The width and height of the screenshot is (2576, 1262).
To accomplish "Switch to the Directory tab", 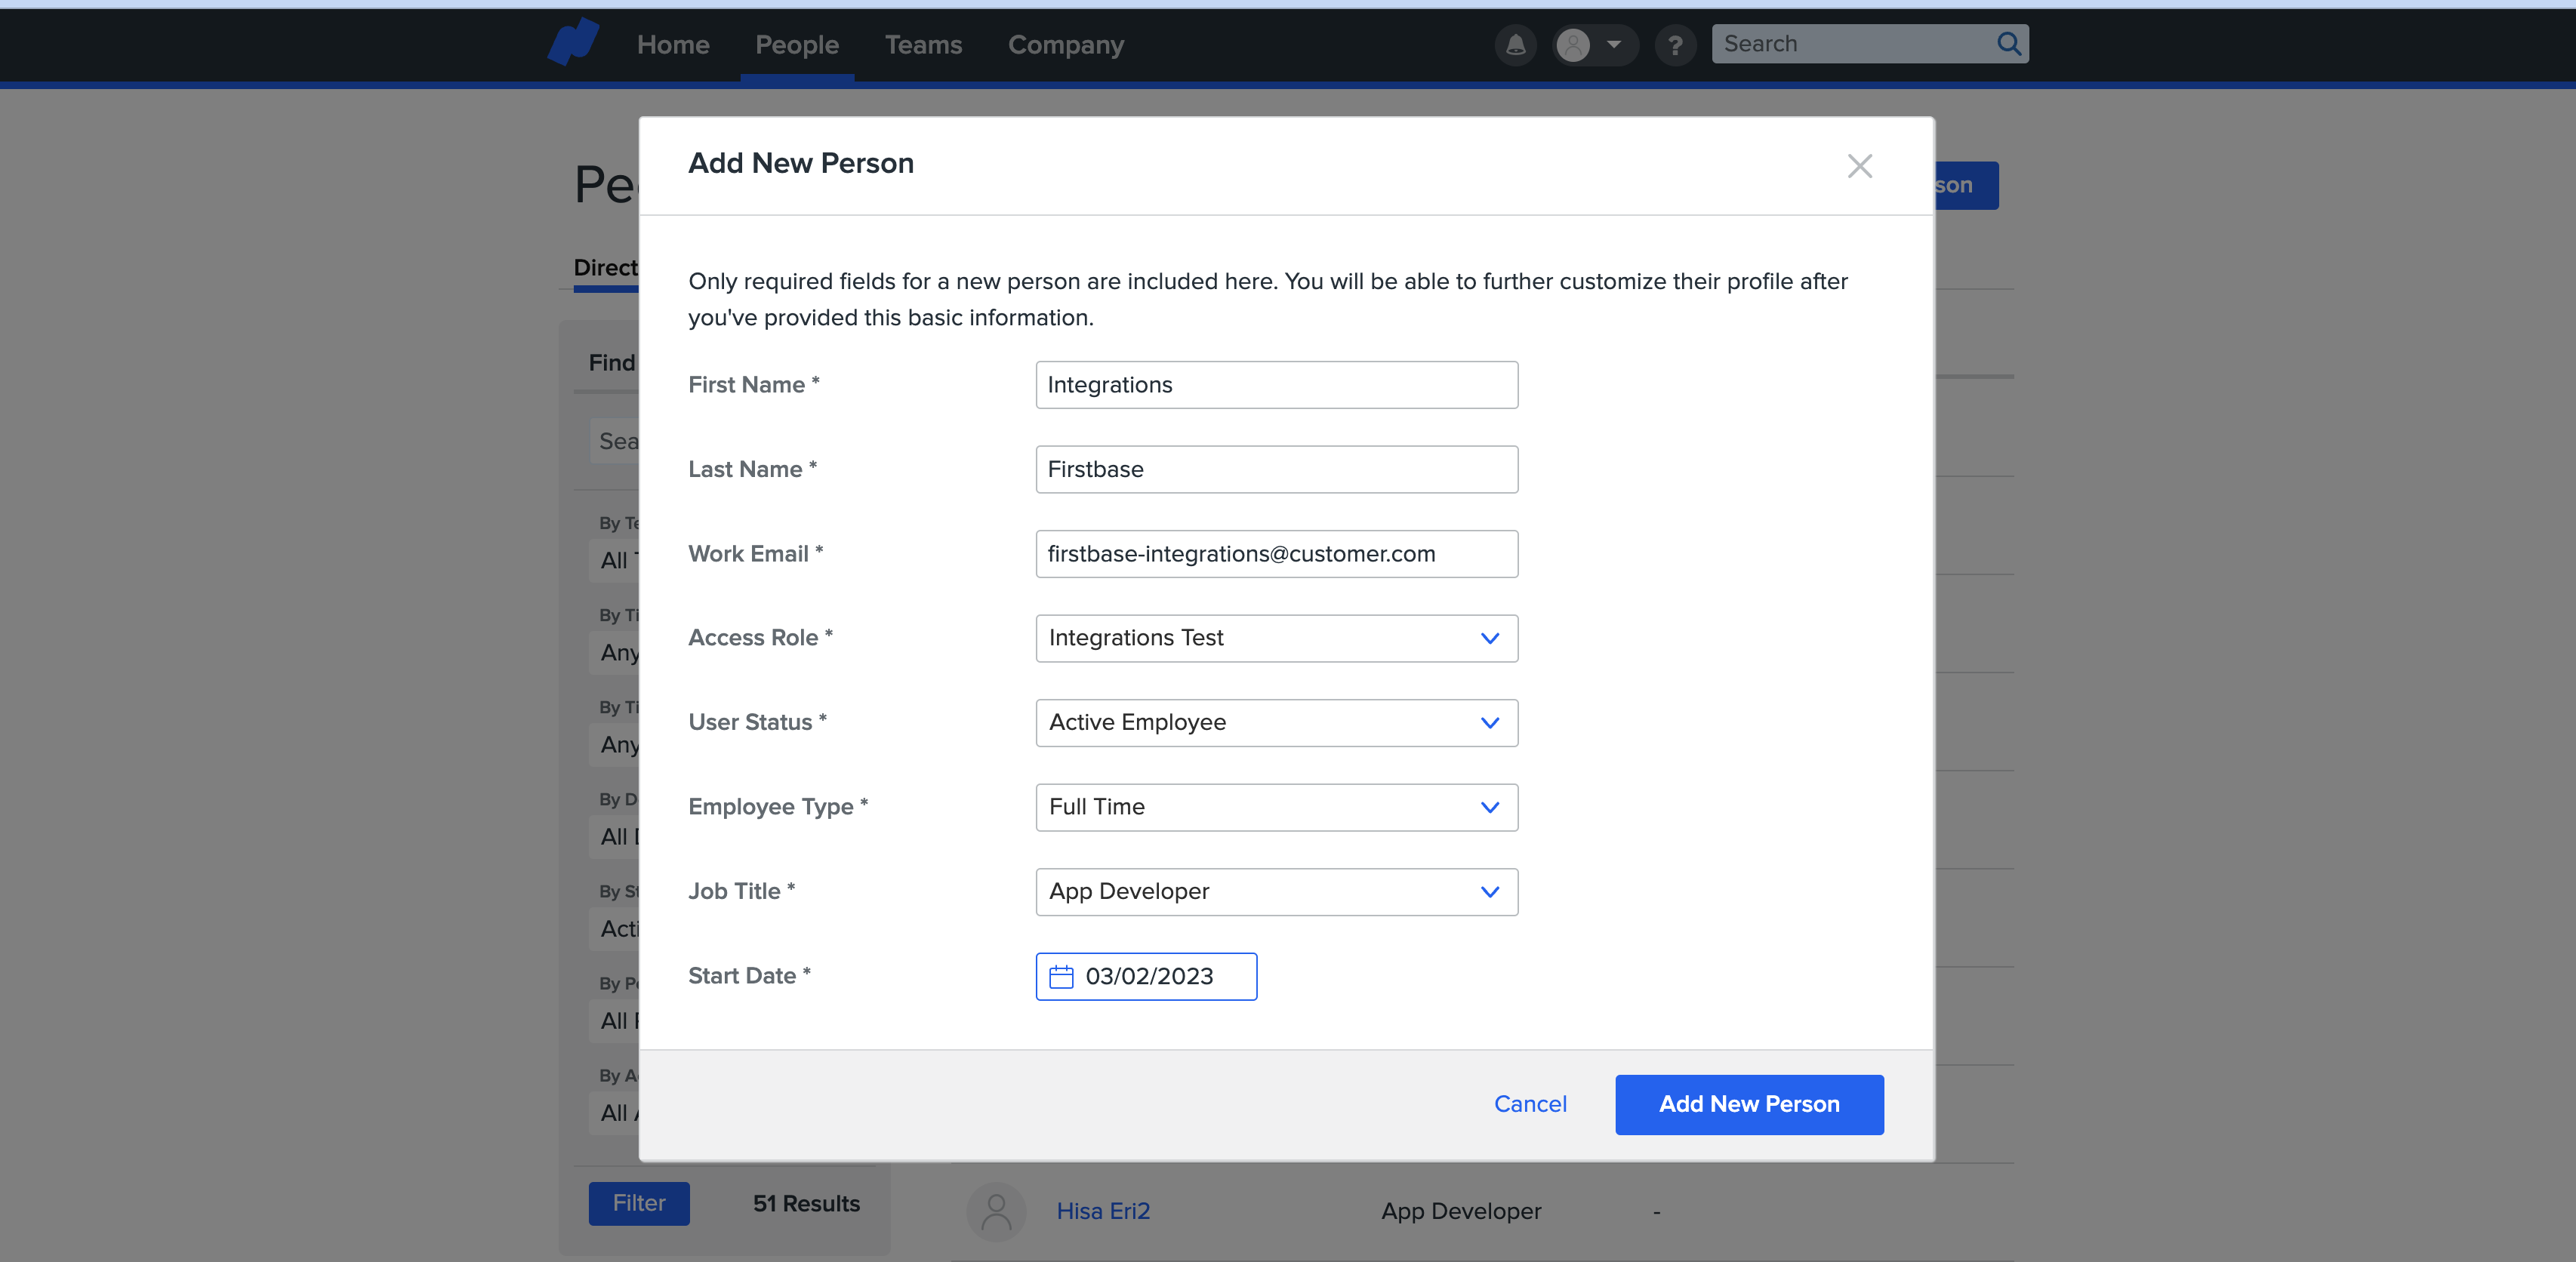I will (x=606, y=268).
